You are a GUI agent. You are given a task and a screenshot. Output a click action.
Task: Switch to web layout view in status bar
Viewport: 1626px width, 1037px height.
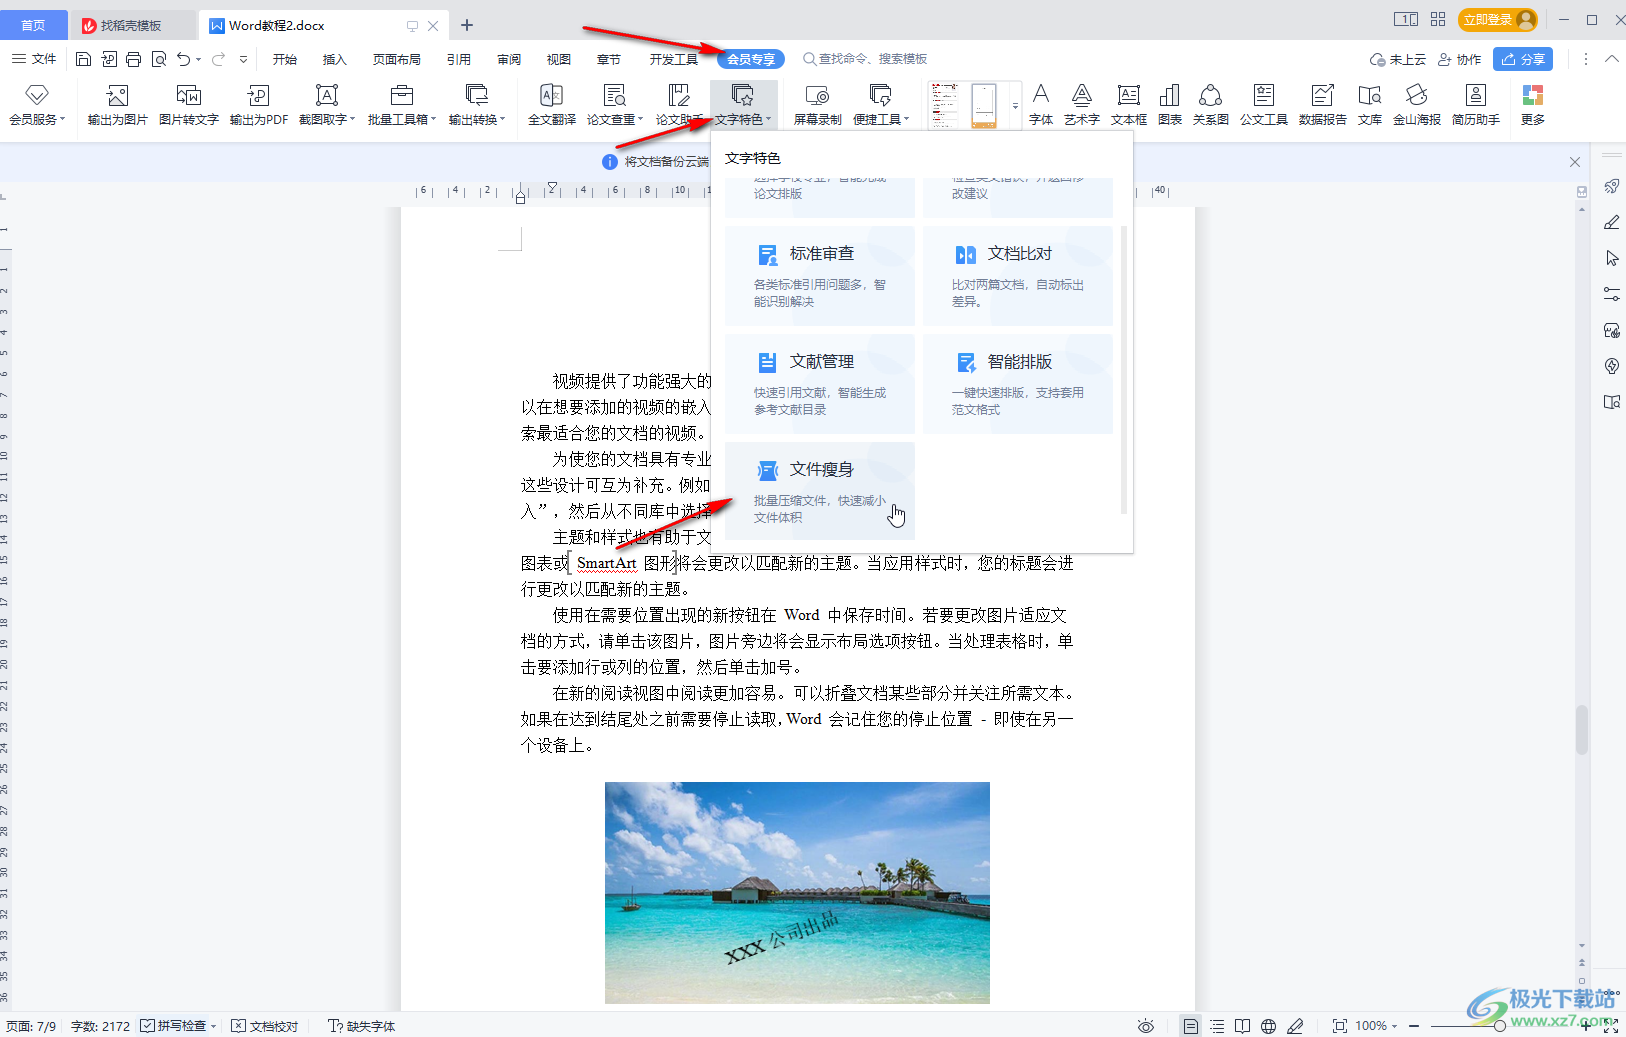[x=1268, y=1026]
